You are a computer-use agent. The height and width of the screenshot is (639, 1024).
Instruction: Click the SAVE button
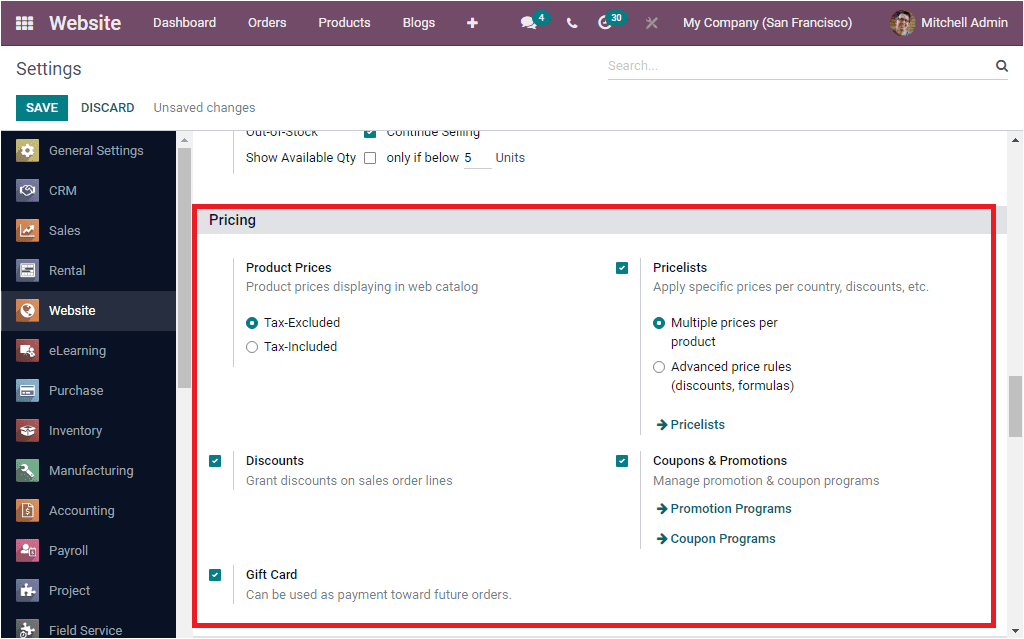(x=41, y=107)
